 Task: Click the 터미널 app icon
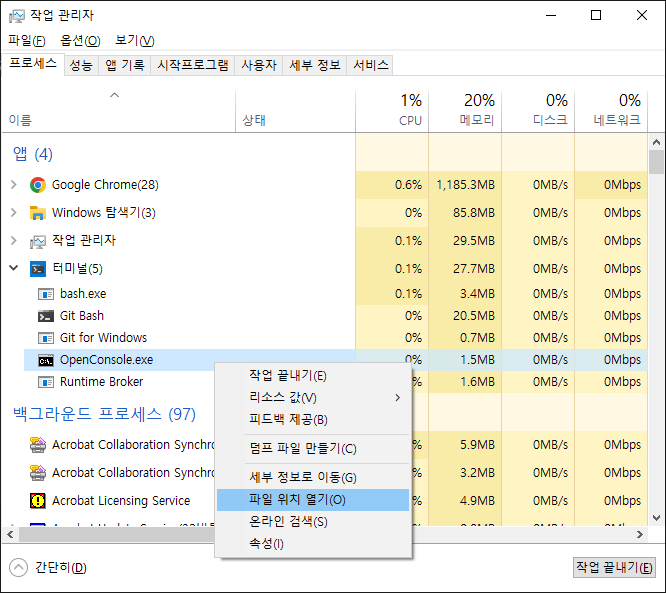pyautogui.click(x=38, y=269)
